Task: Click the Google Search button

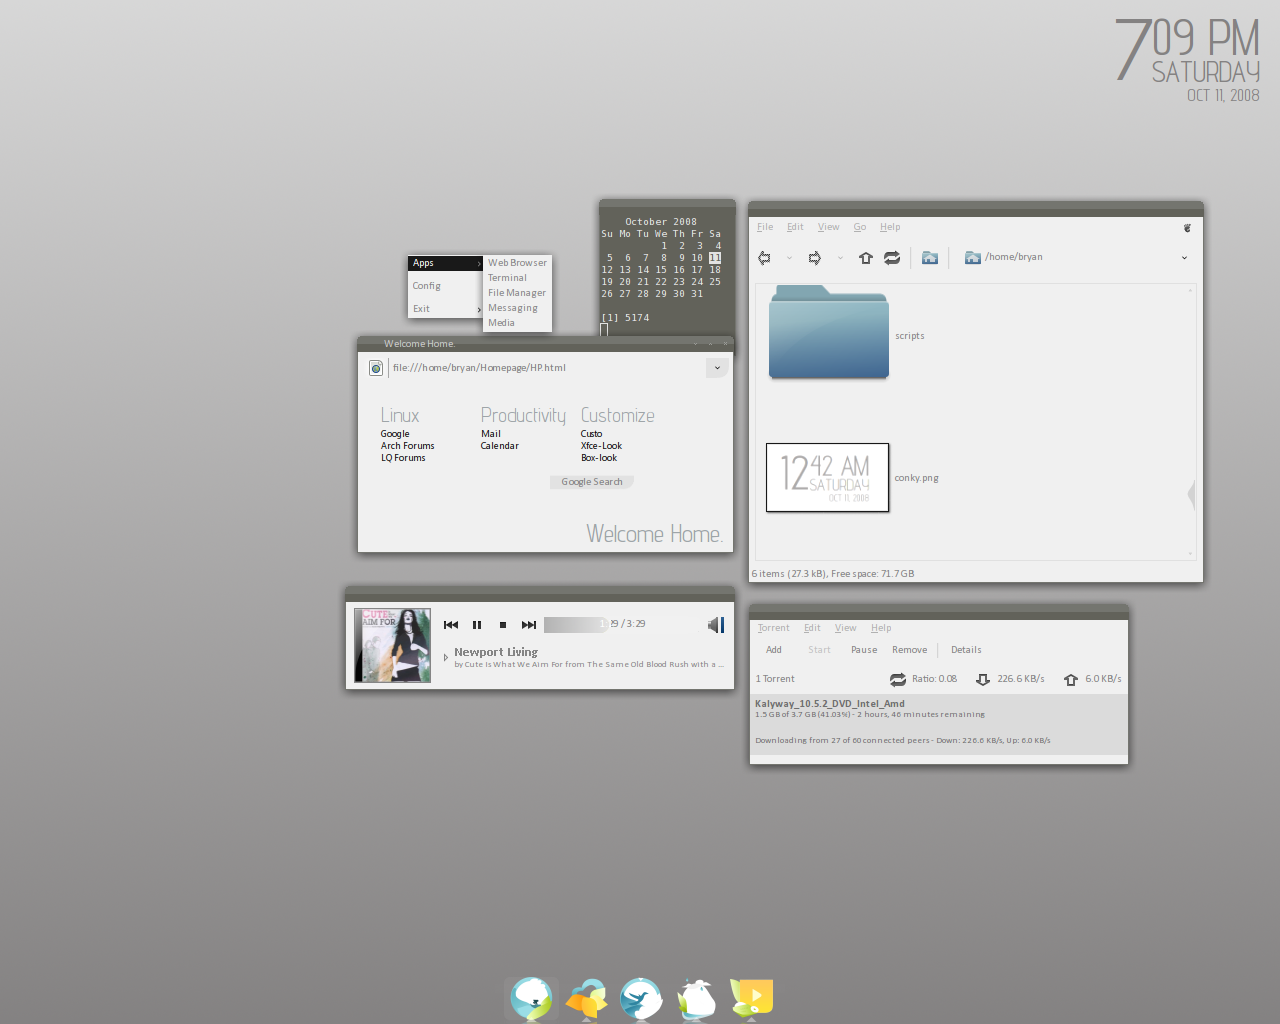Action: tap(592, 482)
